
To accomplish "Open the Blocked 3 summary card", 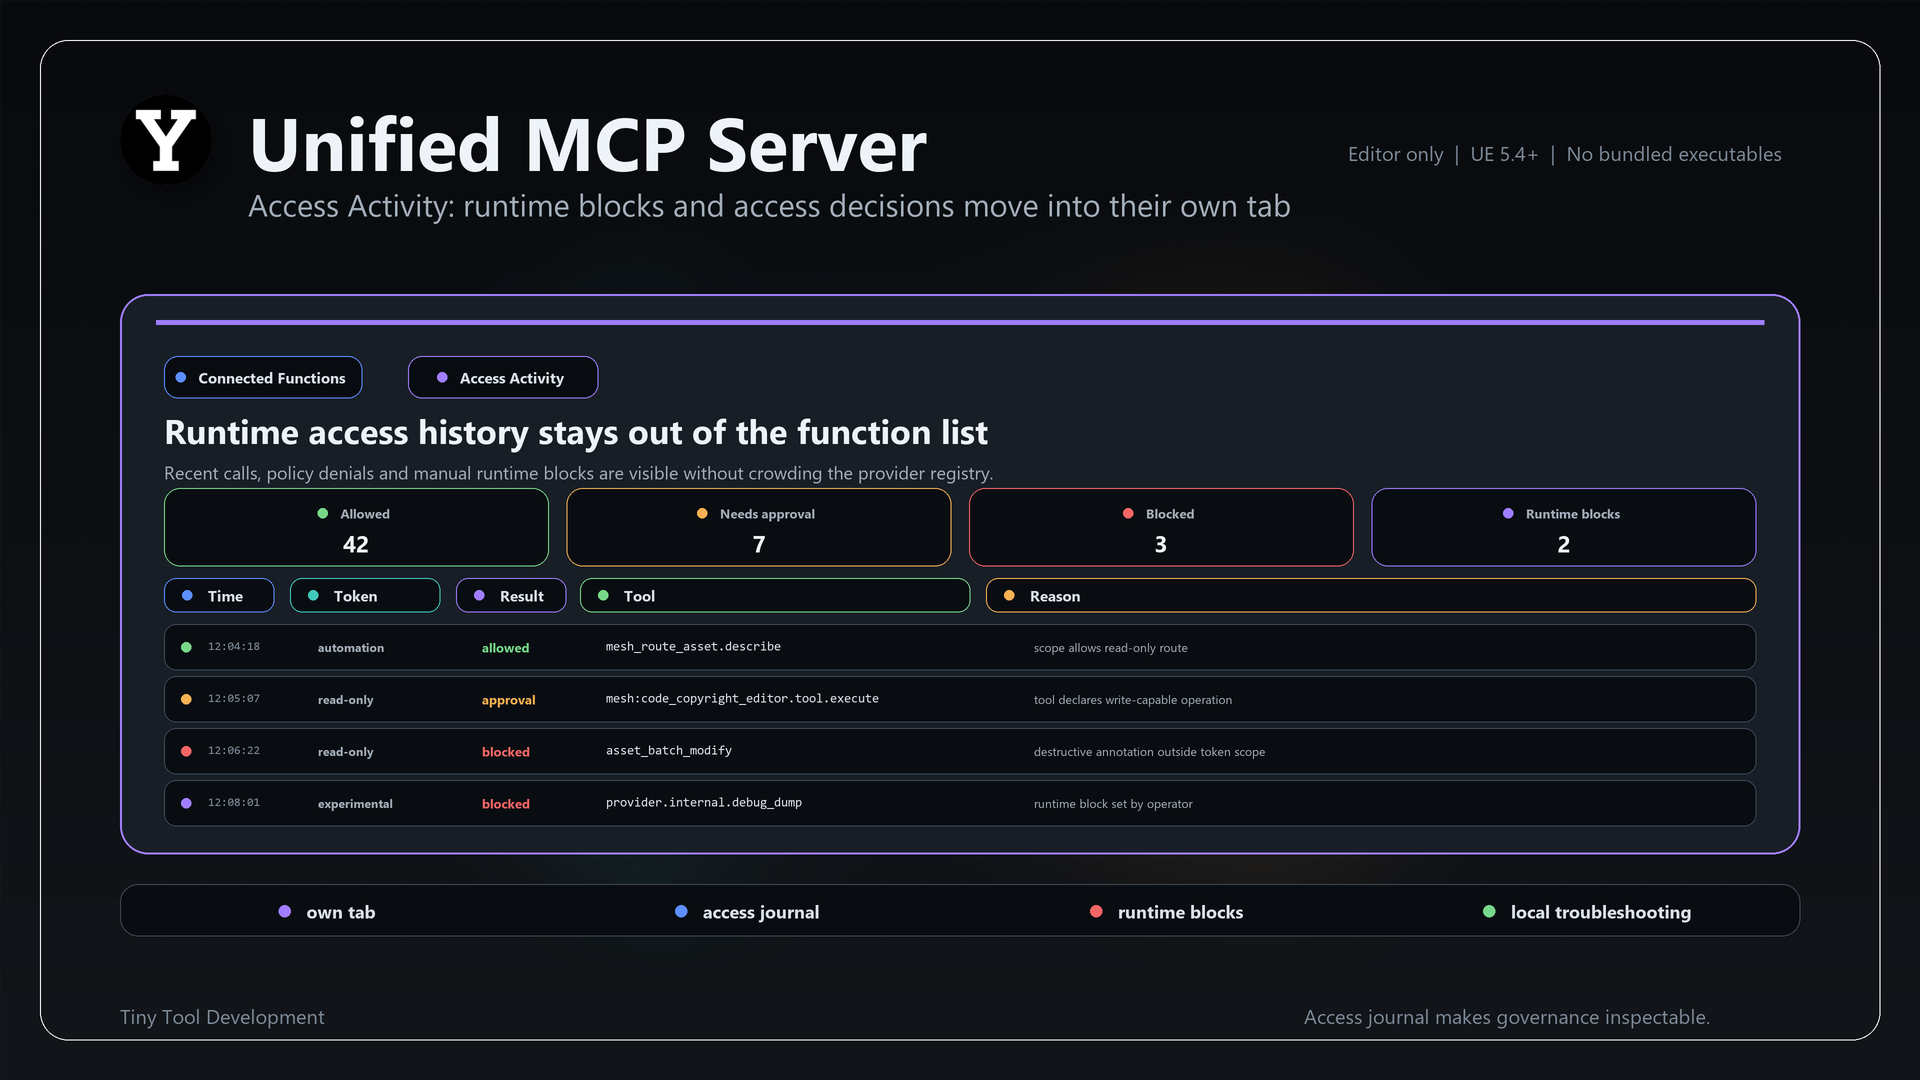I will pos(1161,527).
